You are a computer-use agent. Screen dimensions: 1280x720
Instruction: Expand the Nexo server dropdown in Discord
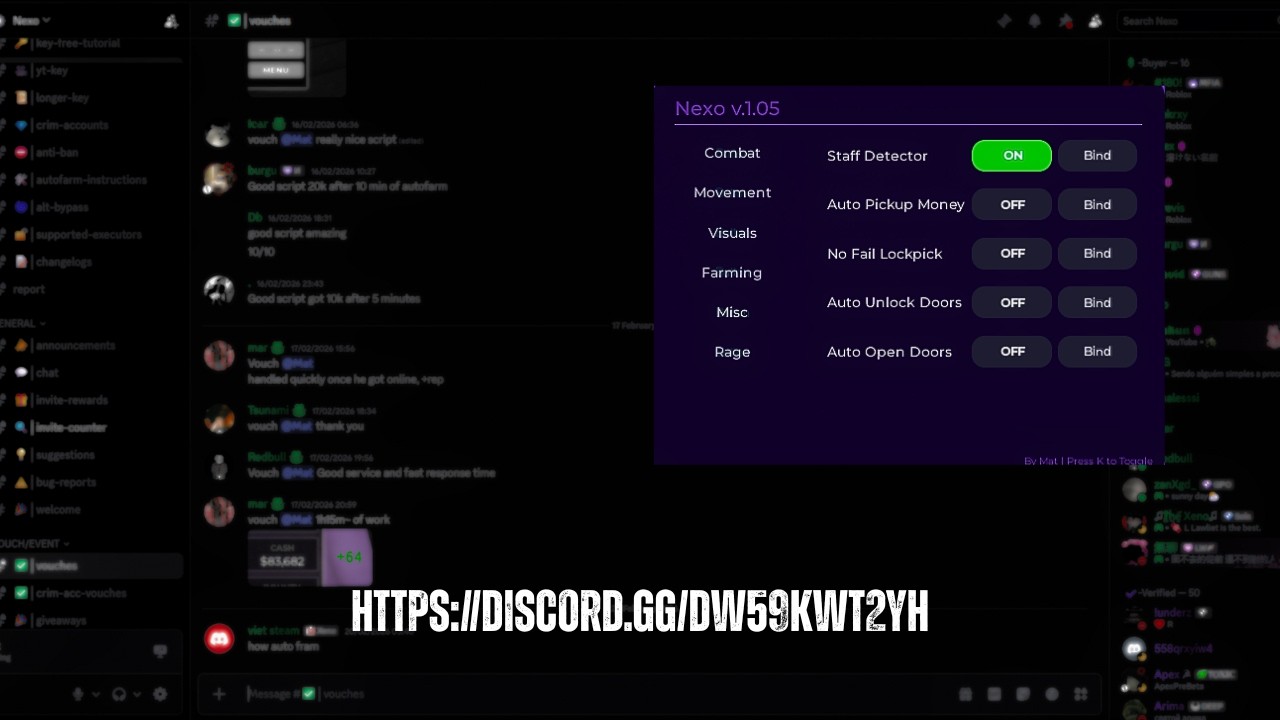pyautogui.click(x=30, y=20)
